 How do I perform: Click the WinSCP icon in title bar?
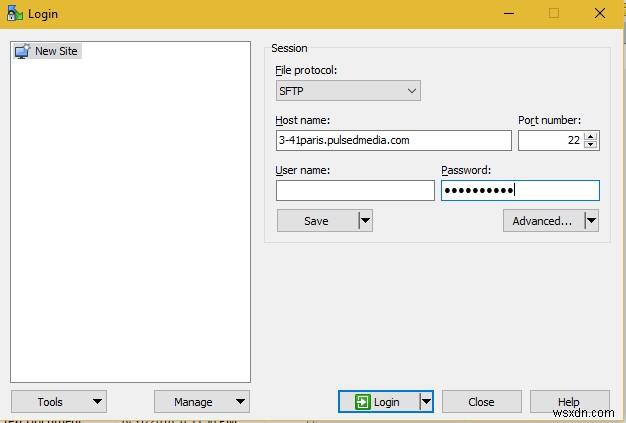(15, 13)
